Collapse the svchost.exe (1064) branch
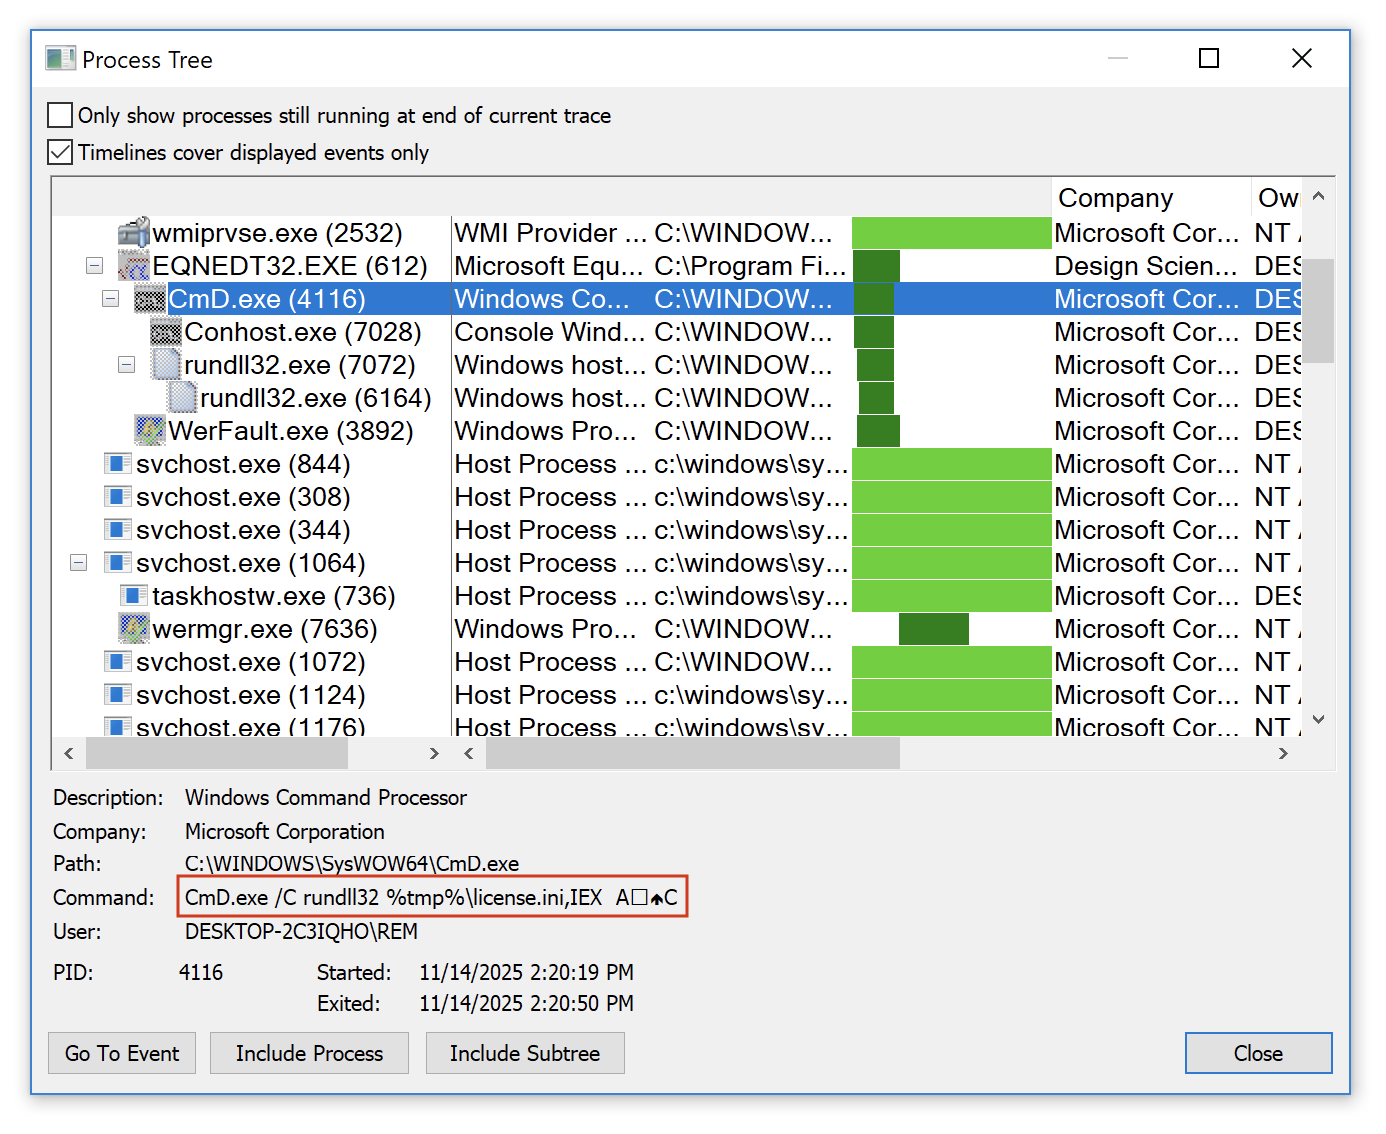This screenshot has width=1386, height=1134. 78,562
